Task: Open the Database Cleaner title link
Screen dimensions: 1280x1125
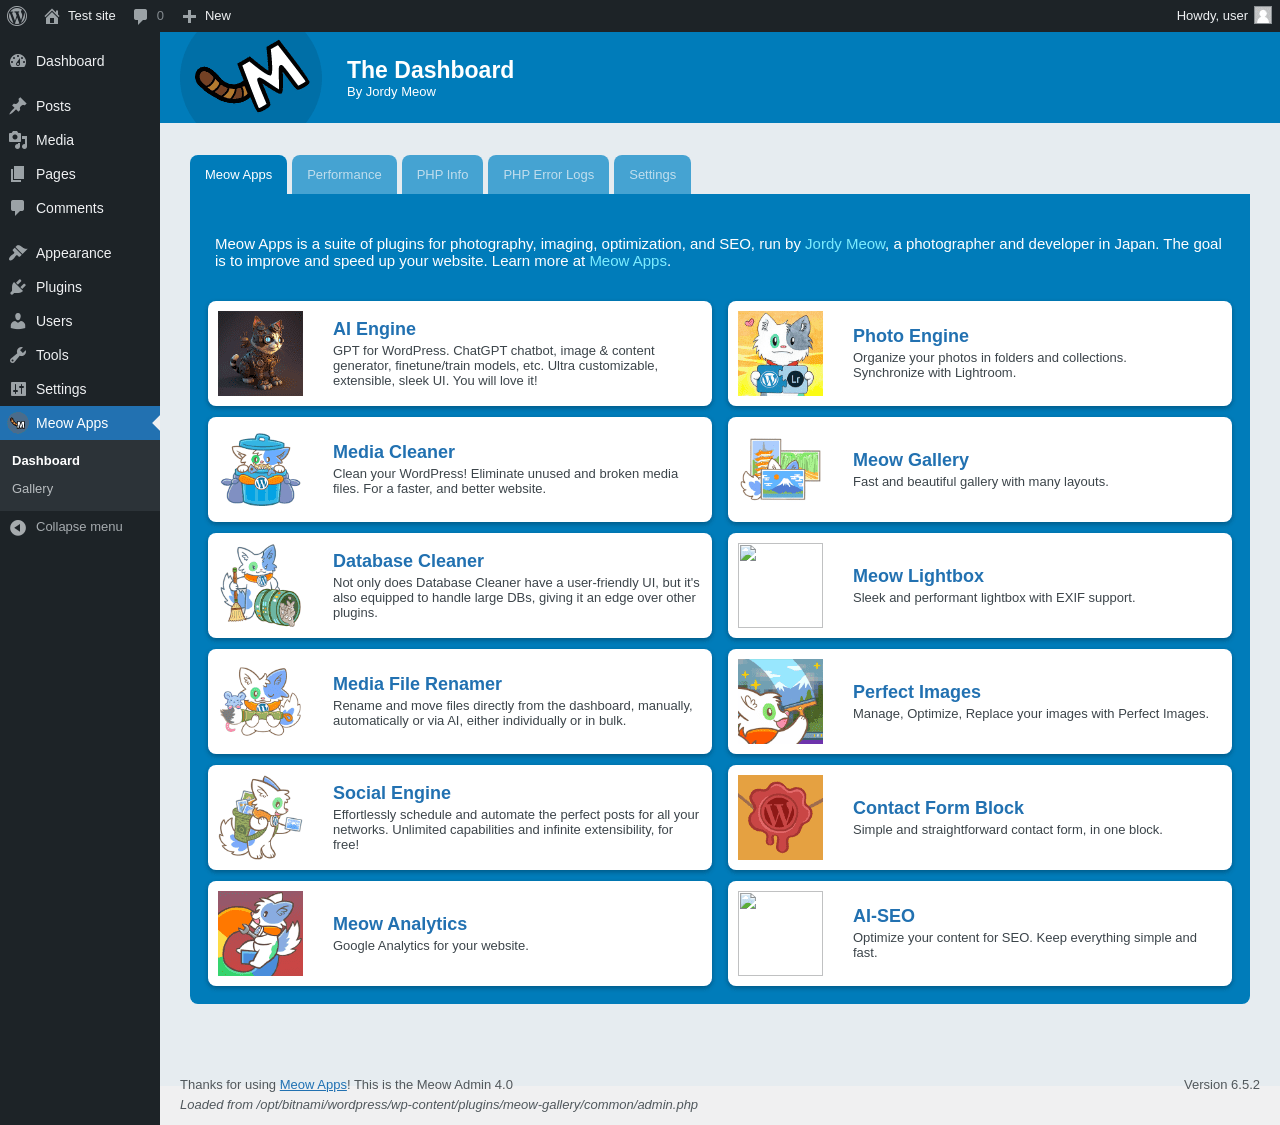Action: point(408,561)
